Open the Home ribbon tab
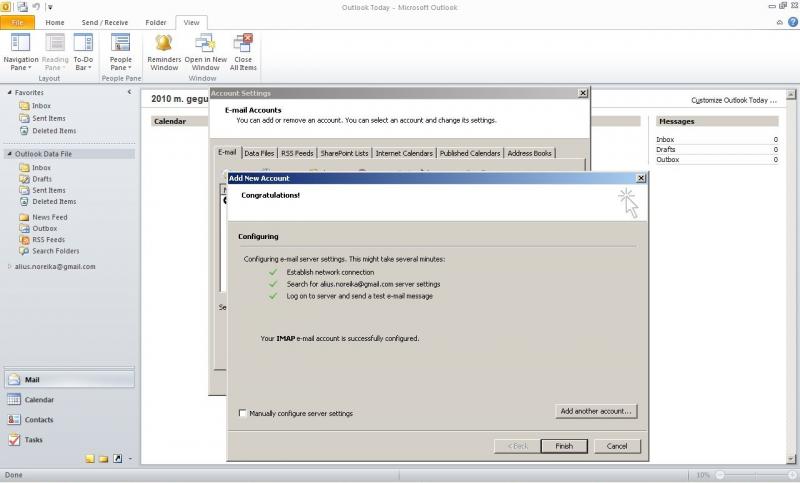 point(55,22)
